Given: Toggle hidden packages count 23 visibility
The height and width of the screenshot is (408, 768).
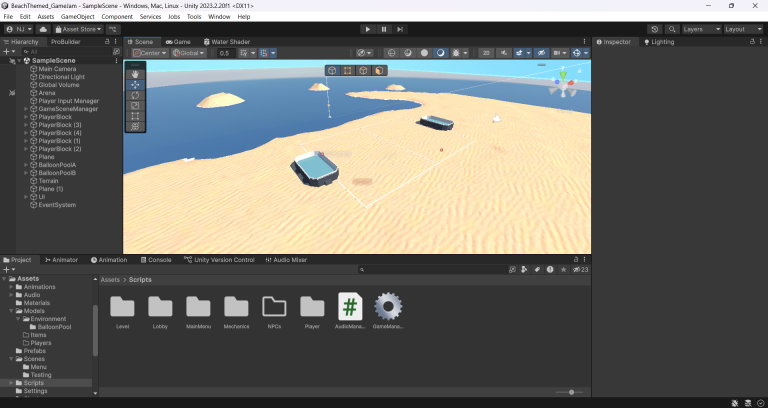Looking at the screenshot, I should tap(580, 269).
